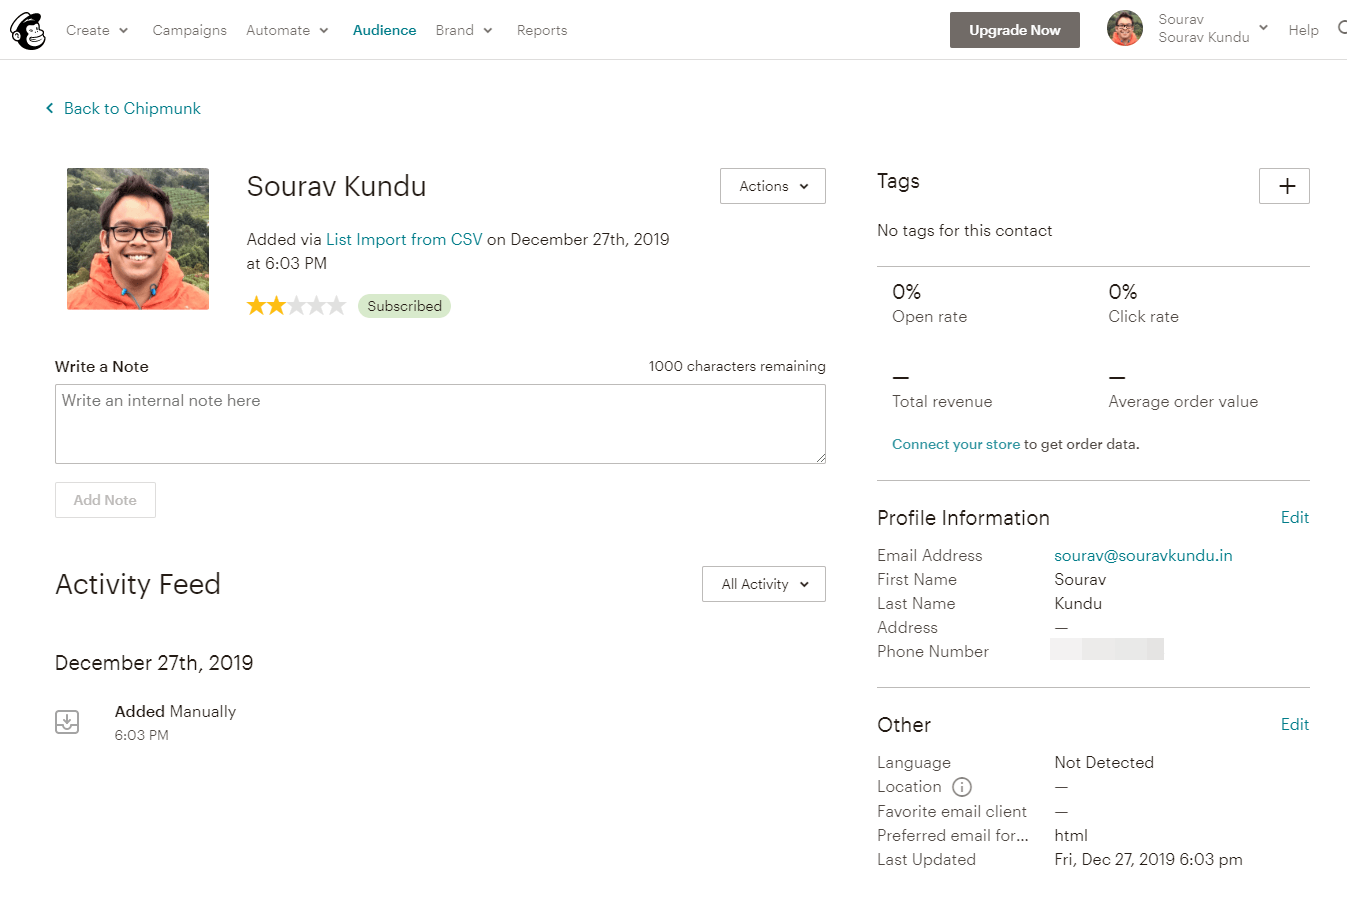Click the Kundu last name value
Viewport: 1347px width, 897px height.
click(1078, 603)
